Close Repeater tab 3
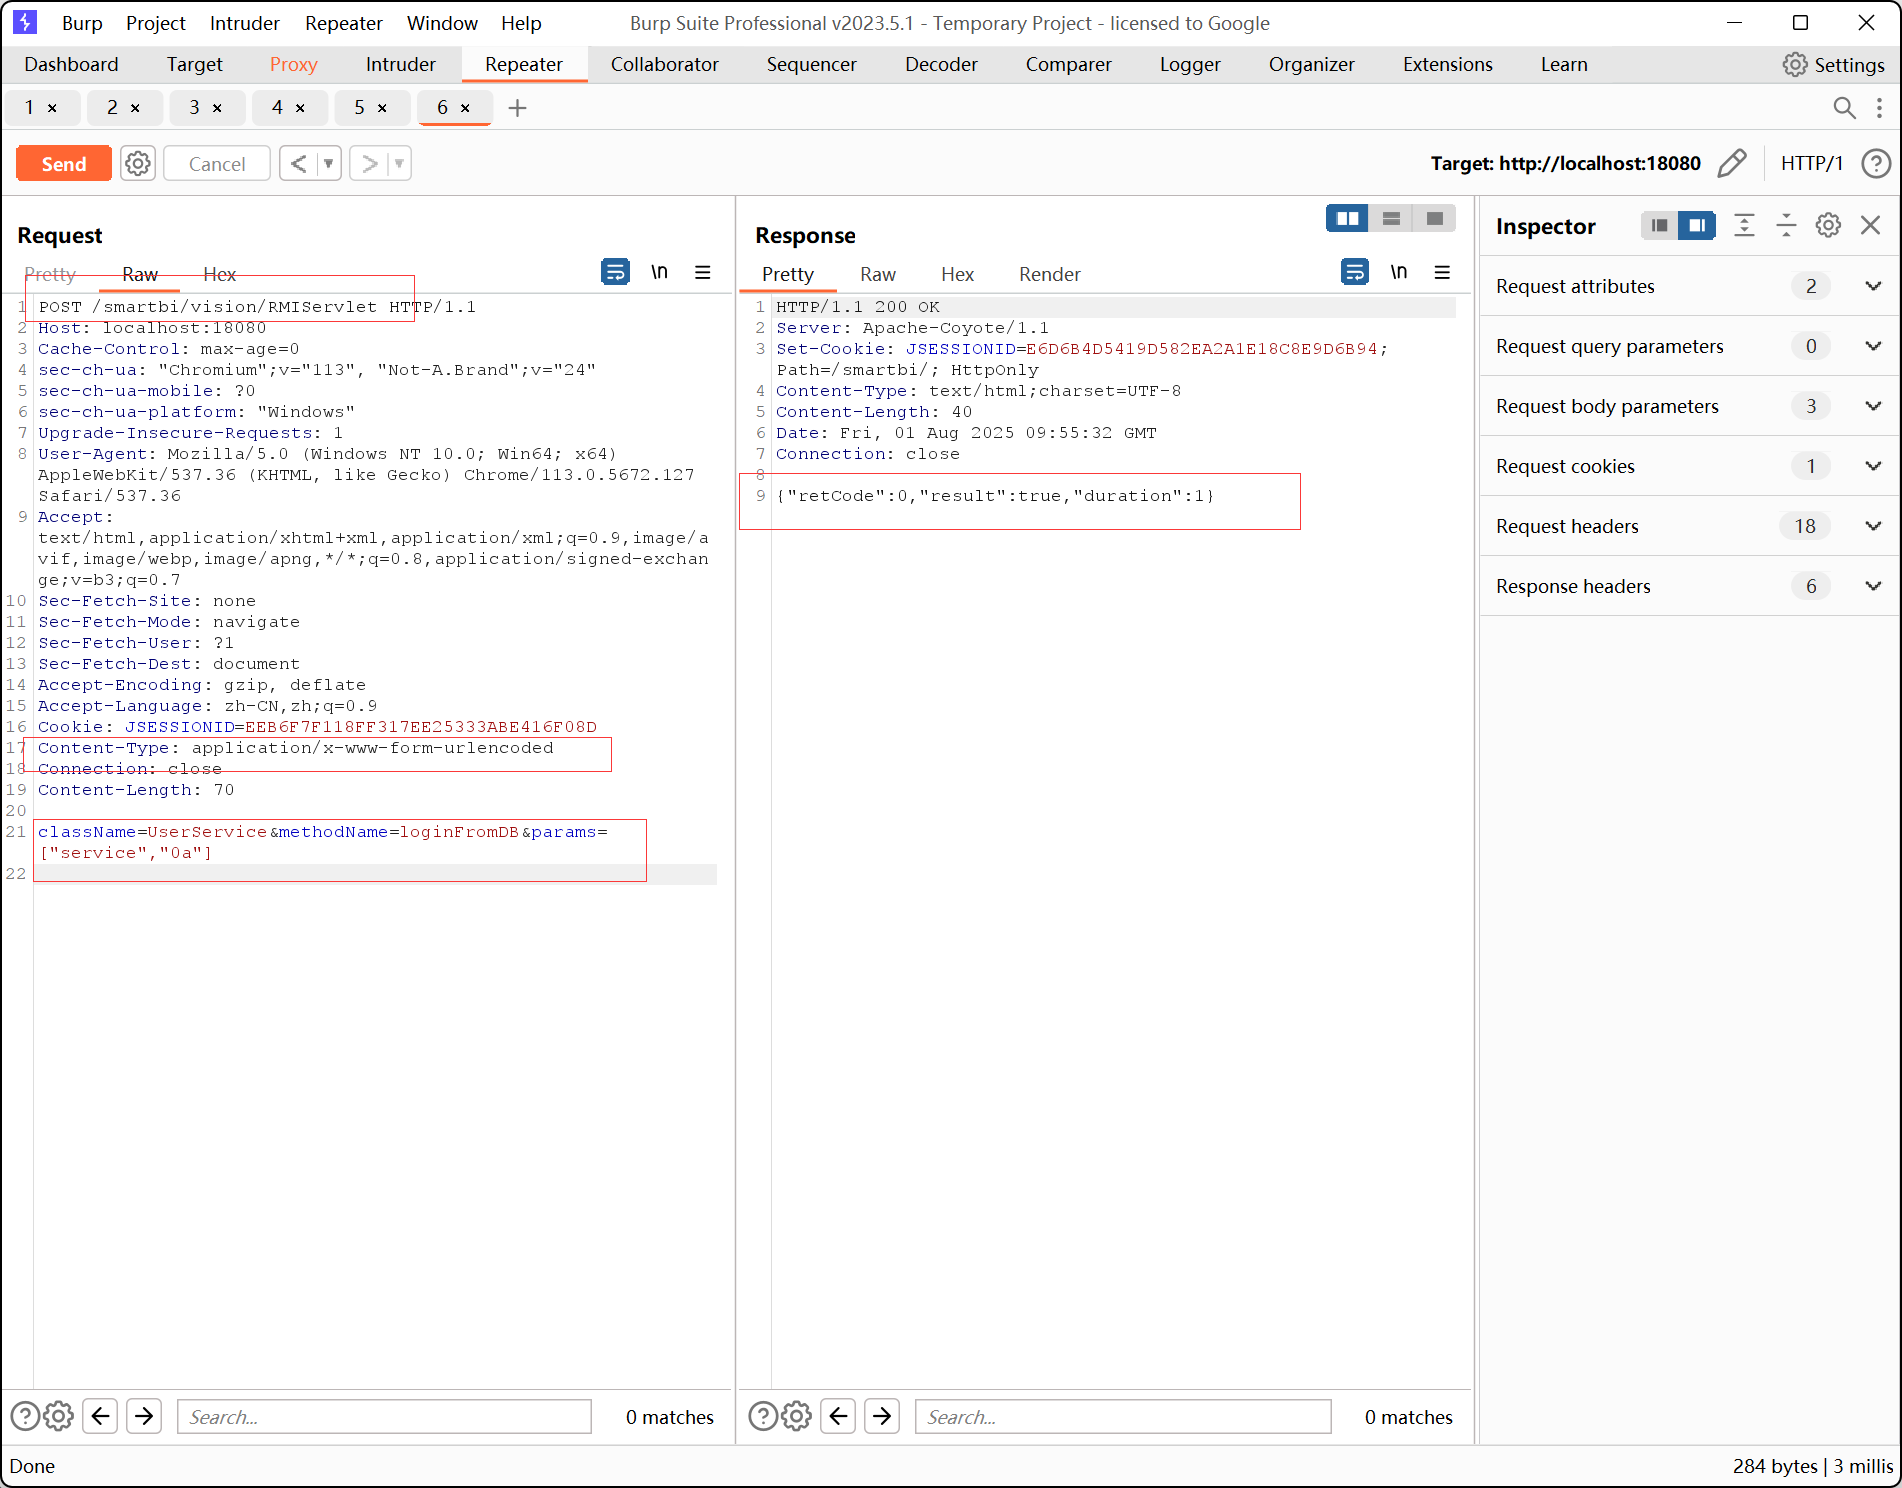The width and height of the screenshot is (1902, 1488). [217, 108]
